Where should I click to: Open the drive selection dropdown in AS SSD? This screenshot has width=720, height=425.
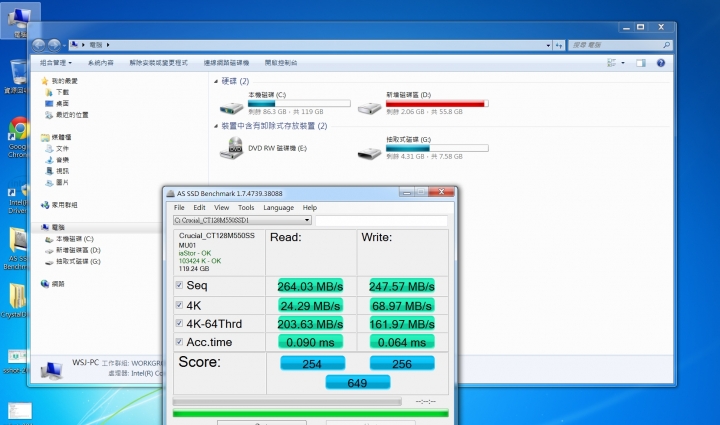click(x=307, y=220)
